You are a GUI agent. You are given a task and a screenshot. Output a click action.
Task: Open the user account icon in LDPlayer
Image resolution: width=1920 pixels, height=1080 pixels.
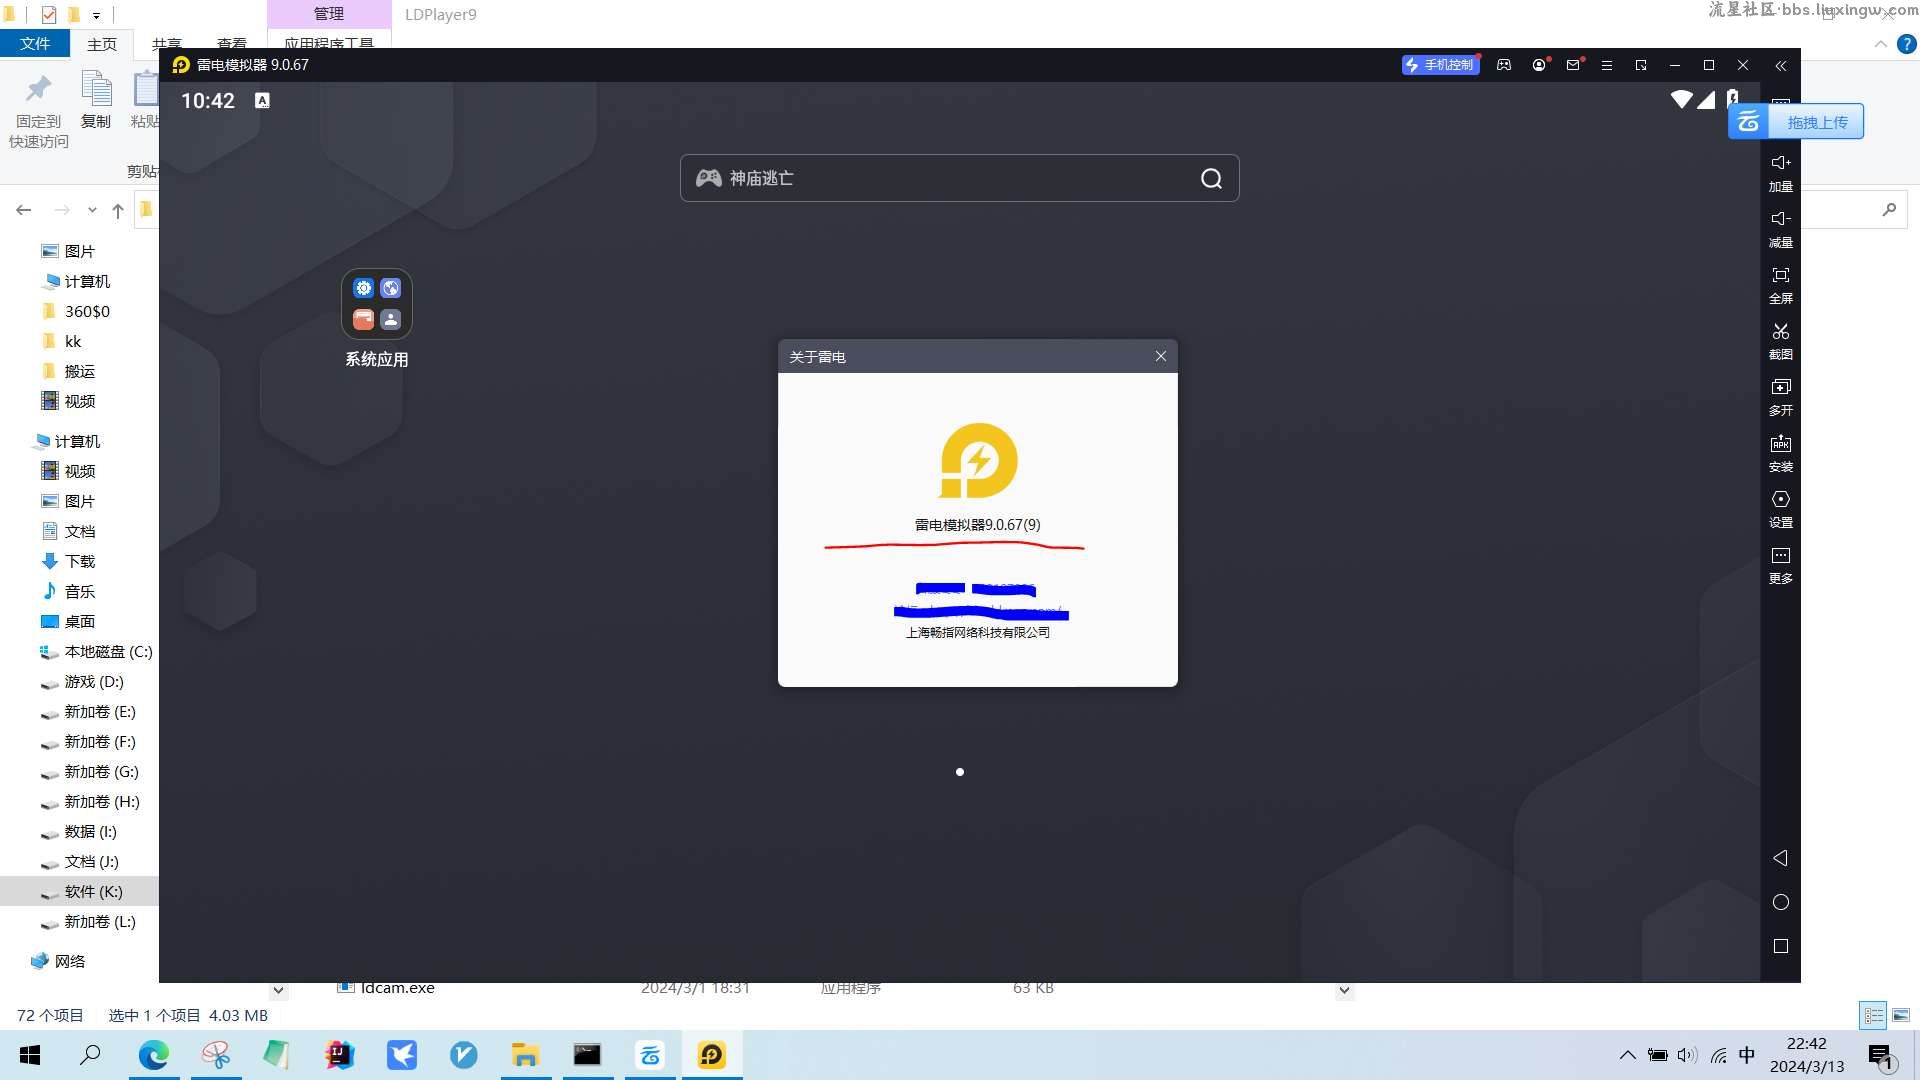tap(1539, 65)
